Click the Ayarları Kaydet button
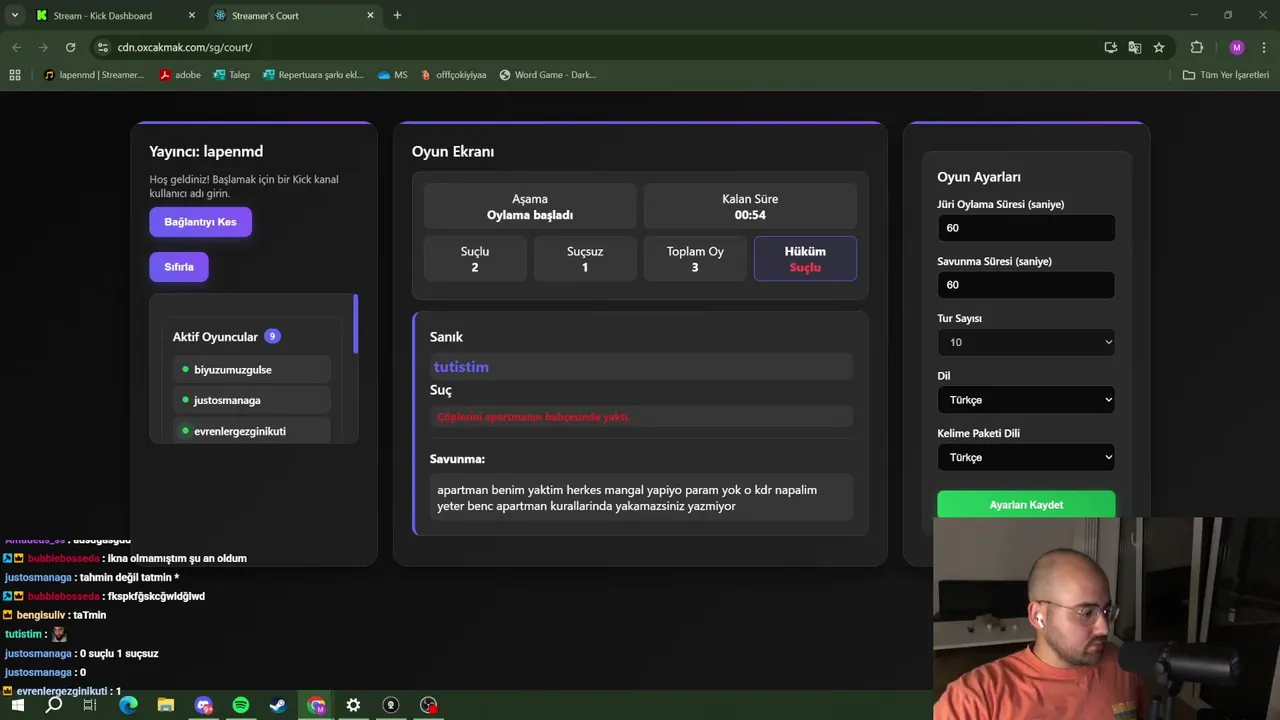Screen dimensions: 1280x720 click(1026, 504)
